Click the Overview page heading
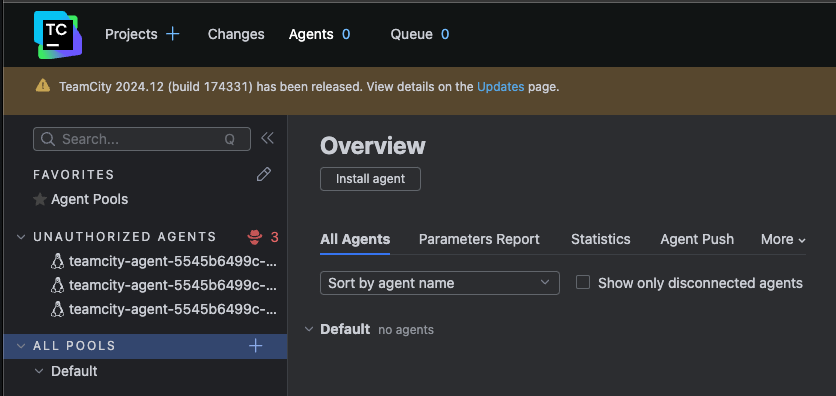836x396 pixels. (x=373, y=146)
